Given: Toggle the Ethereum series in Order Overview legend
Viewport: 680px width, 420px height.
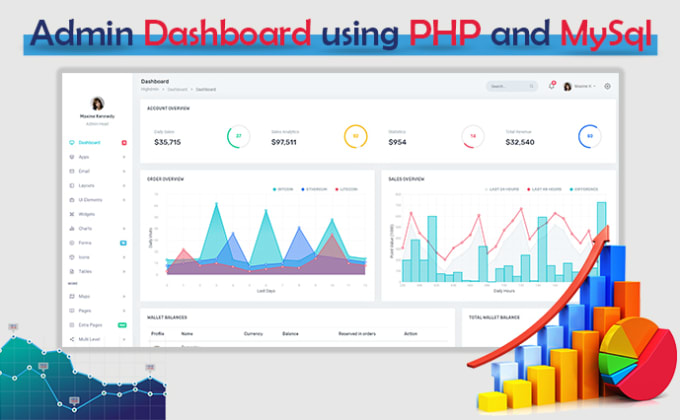Looking at the screenshot, I should click(314, 189).
